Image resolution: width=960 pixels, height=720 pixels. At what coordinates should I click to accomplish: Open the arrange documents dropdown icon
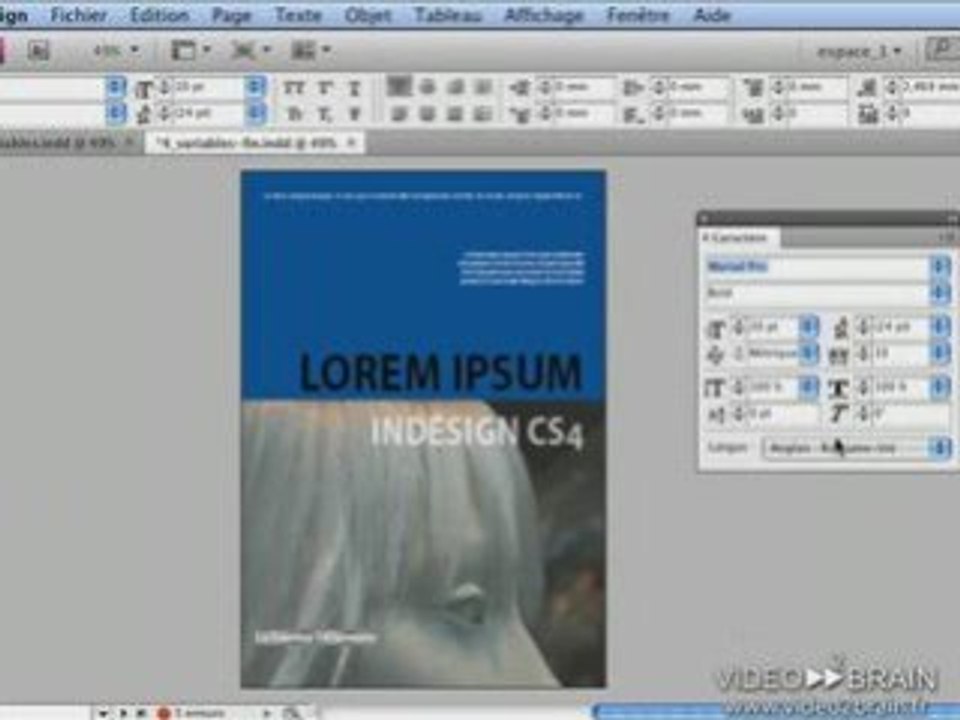tap(310, 50)
